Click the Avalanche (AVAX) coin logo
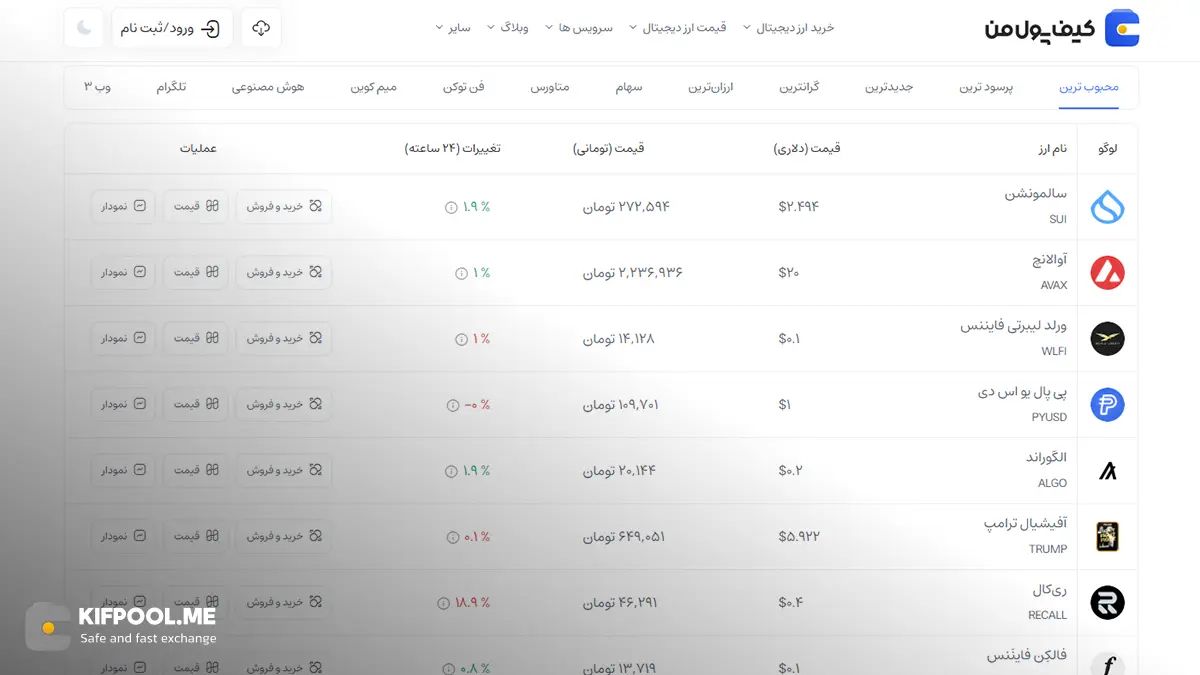The width and height of the screenshot is (1200, 675). [x=1107, y=272]
